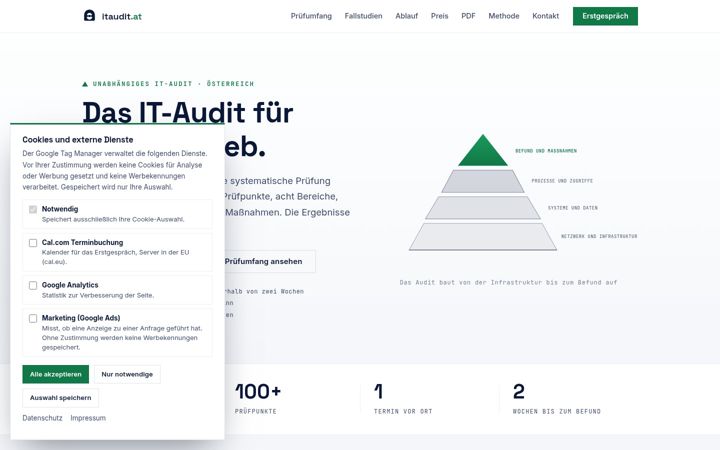Tick the Google Analytics checkbox
Image resolution: width=720 pixels, height=450 pixels.
(33, 286)
